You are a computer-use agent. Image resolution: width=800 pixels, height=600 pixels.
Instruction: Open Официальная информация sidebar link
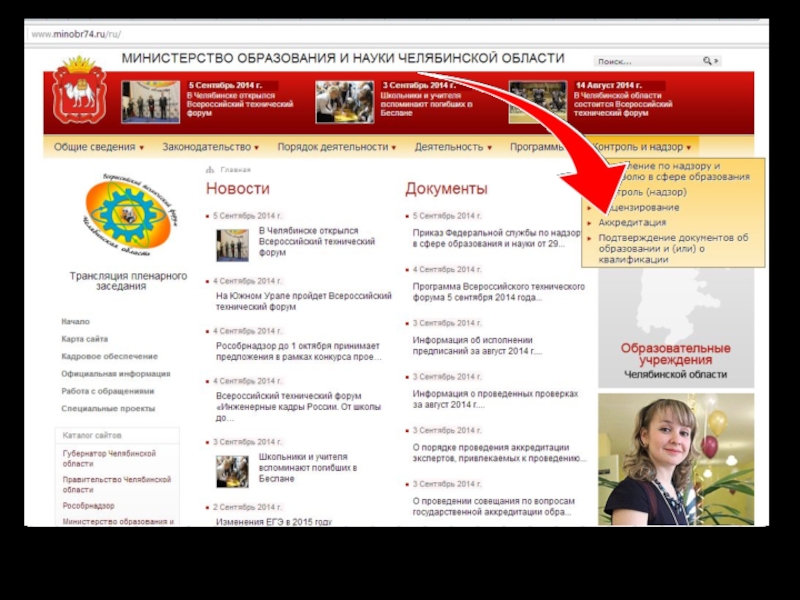[116, 373]
